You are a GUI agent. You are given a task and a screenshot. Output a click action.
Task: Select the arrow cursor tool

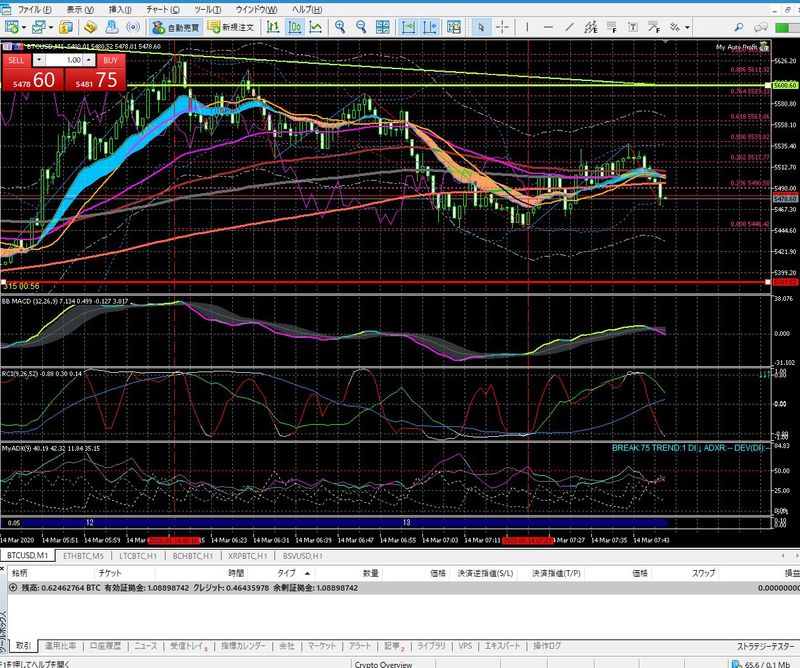[480, 27]
